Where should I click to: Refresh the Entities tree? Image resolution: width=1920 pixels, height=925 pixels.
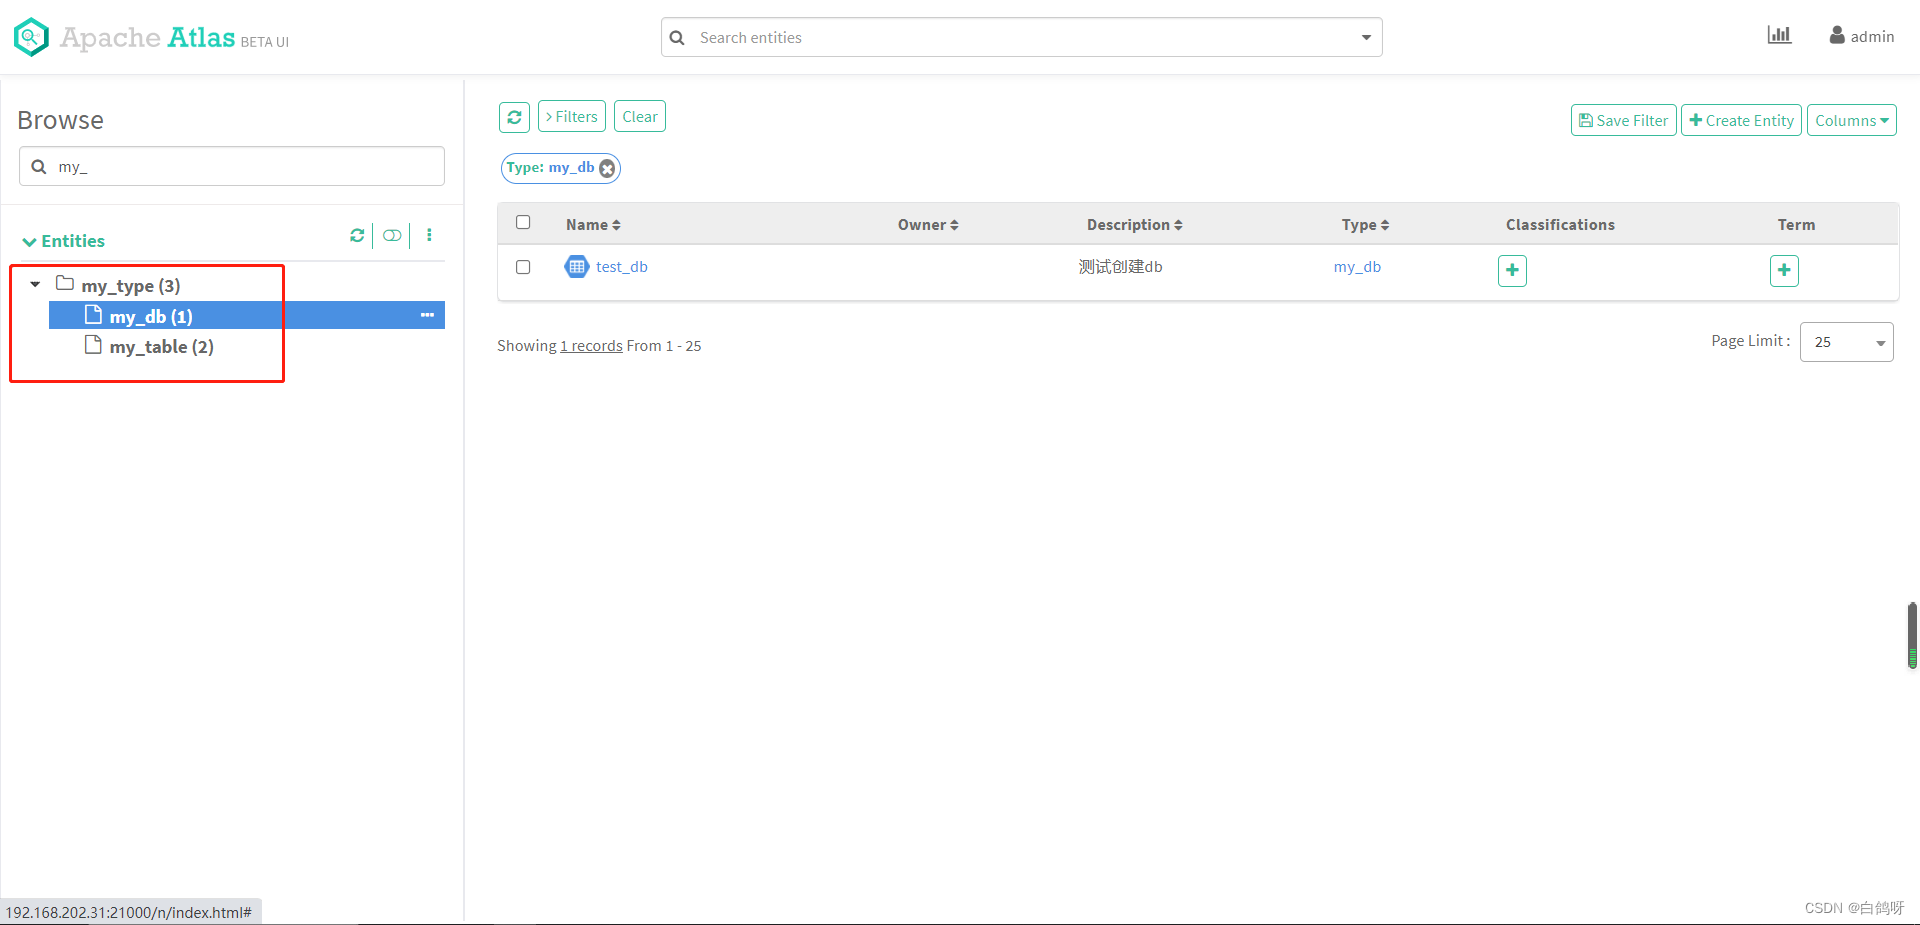357,235
